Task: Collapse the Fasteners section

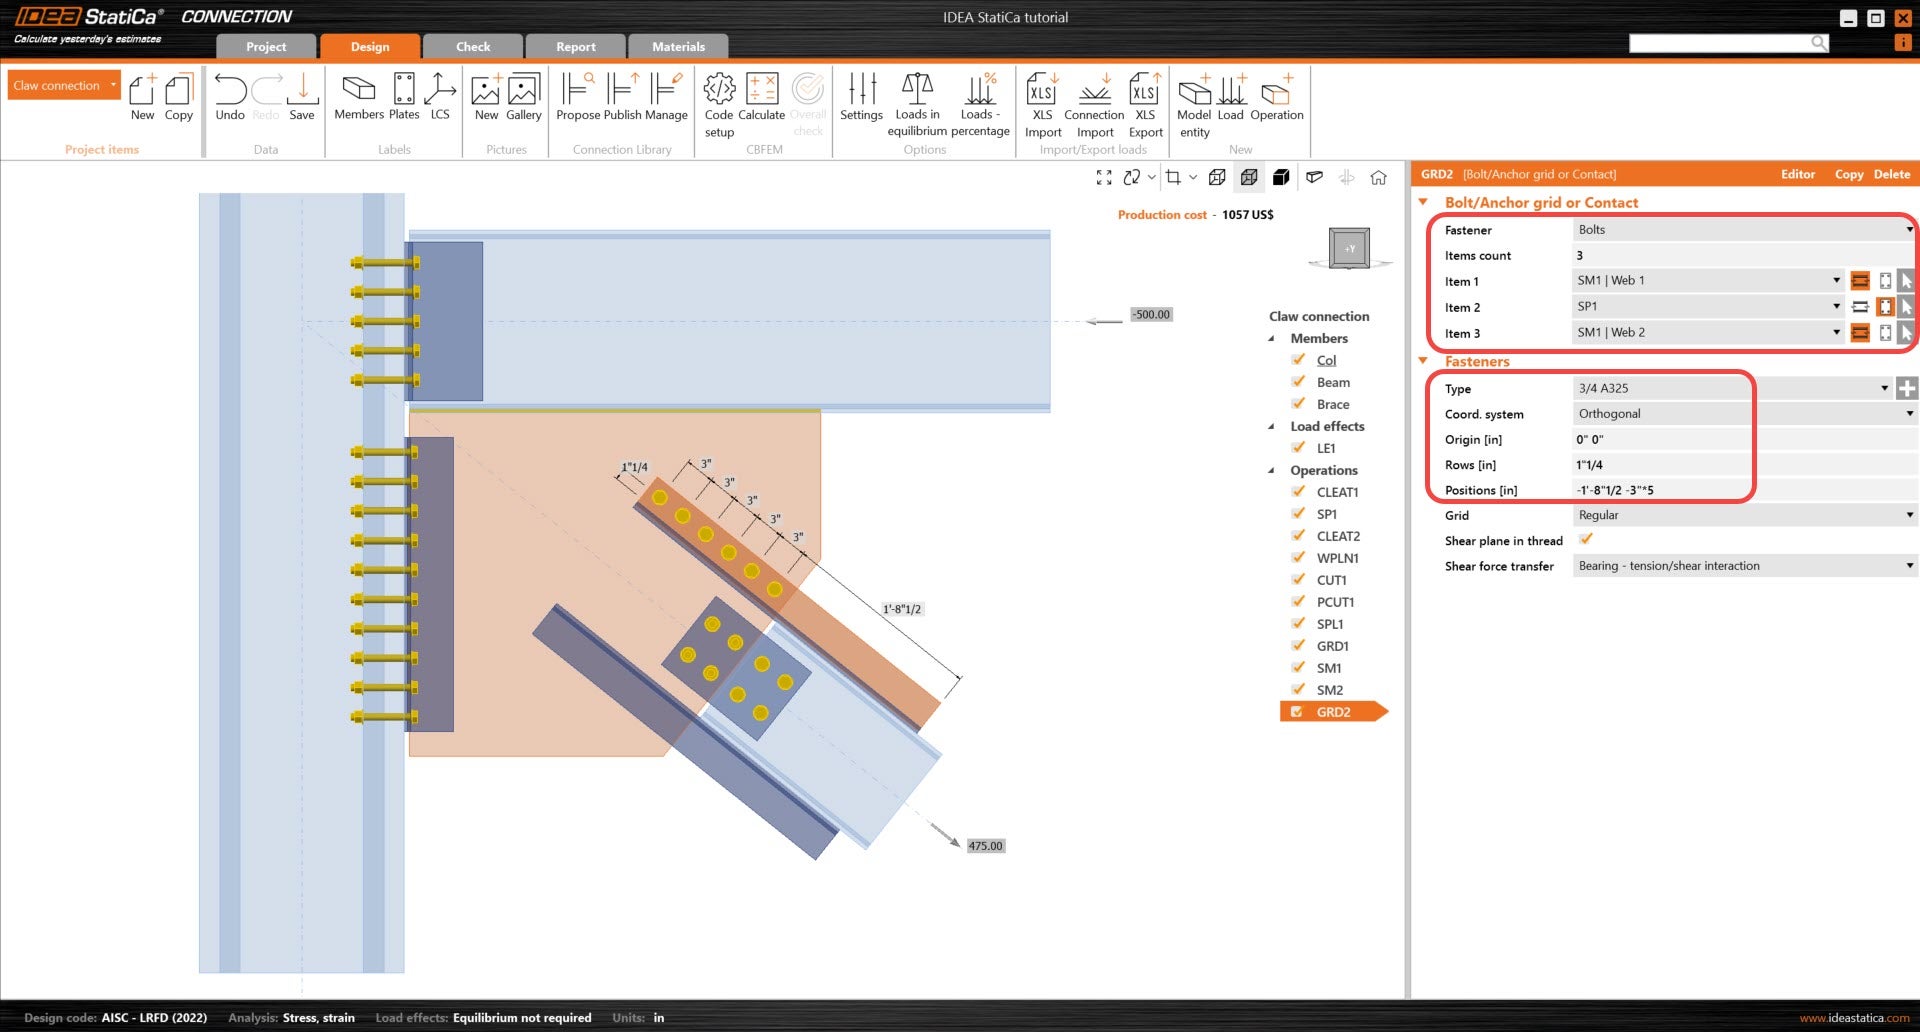Action: pyautogui.click(x=1423, y=361)
